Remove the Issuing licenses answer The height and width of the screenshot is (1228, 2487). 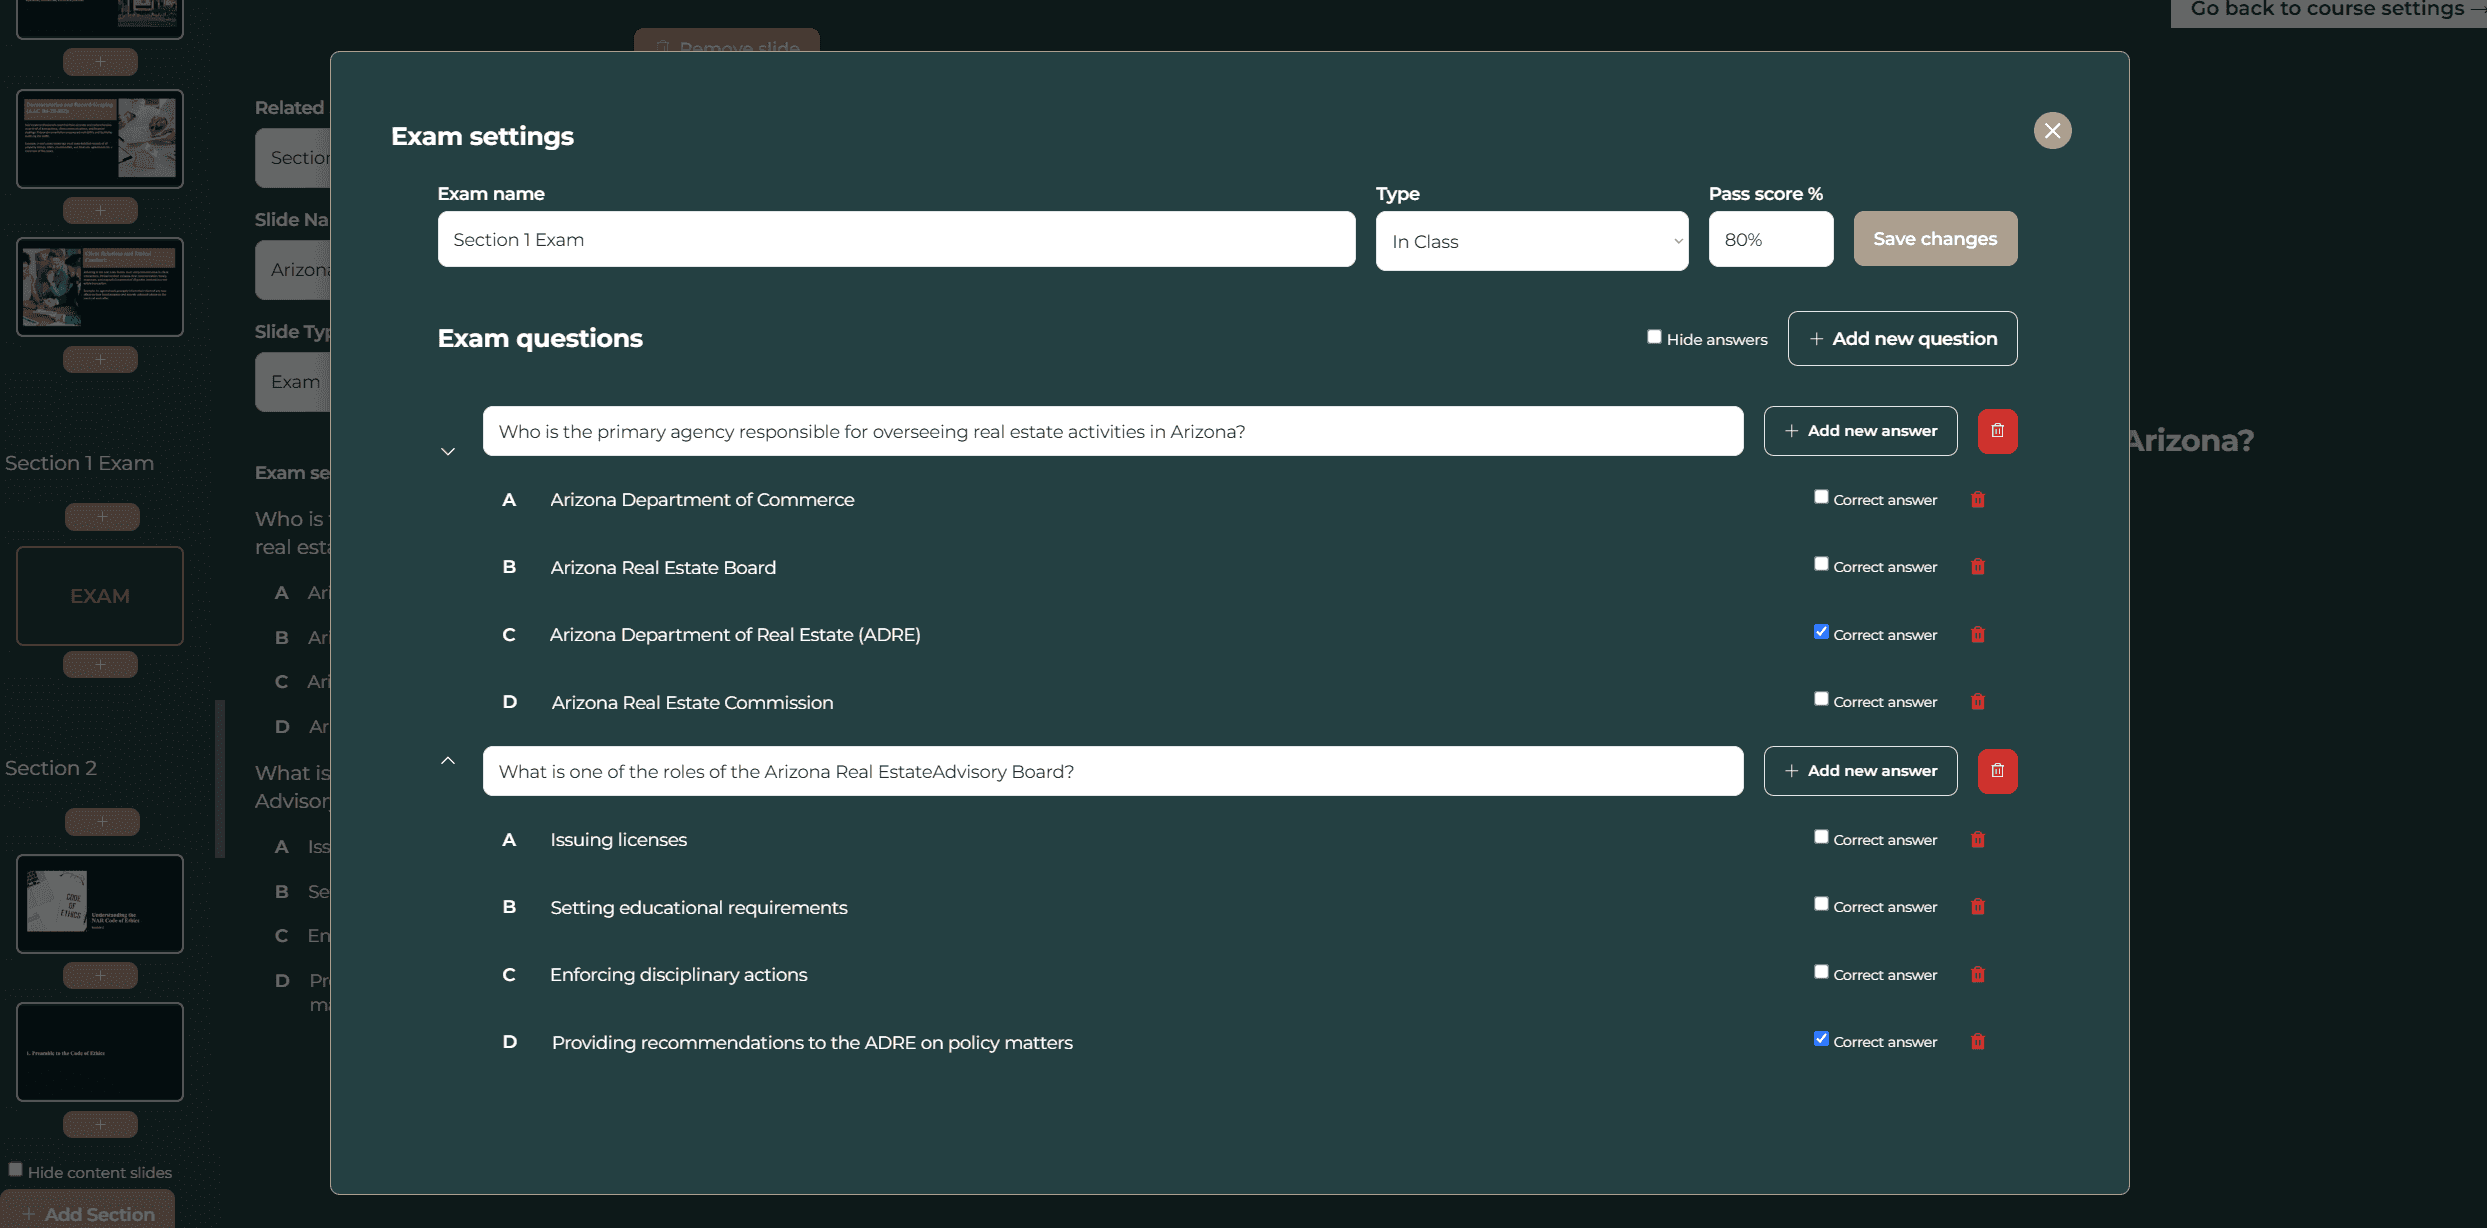pyautogui.click(x=1977, y=840)
